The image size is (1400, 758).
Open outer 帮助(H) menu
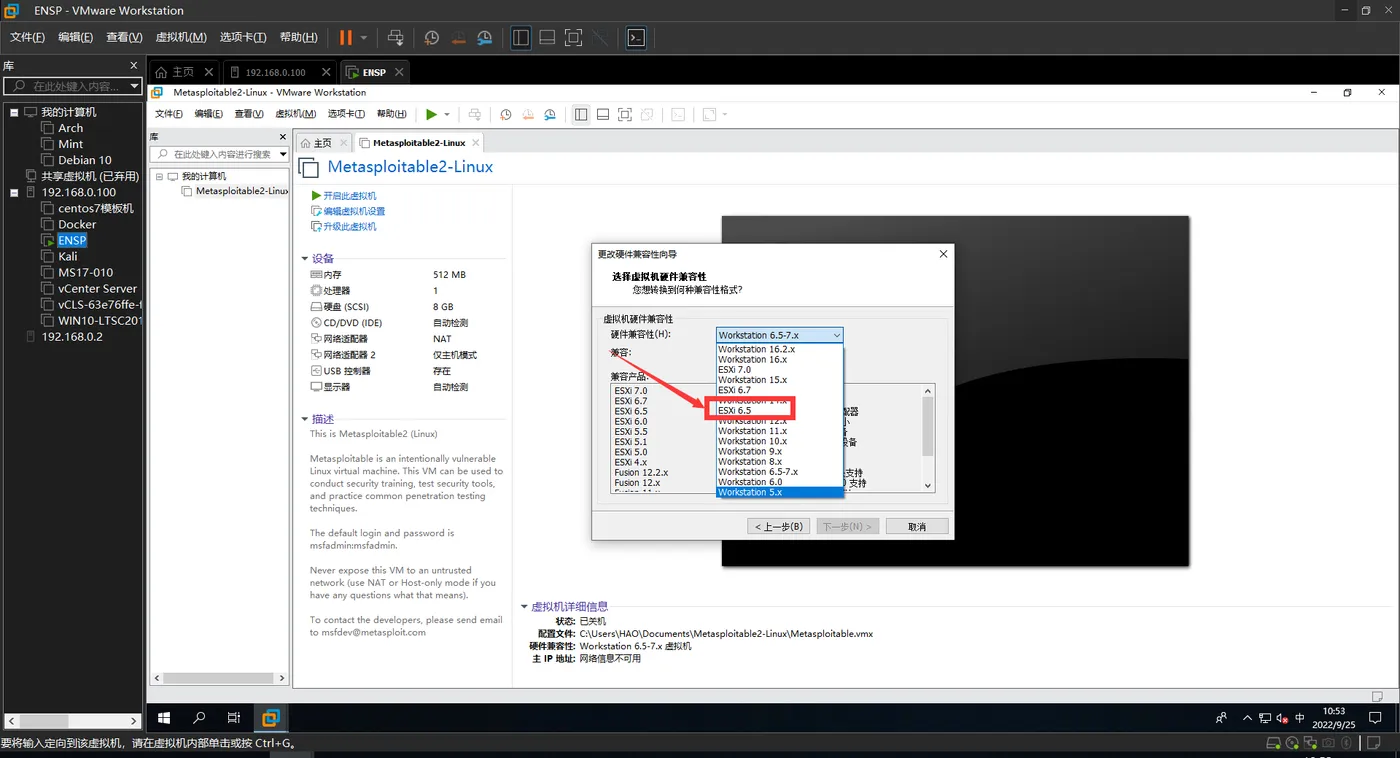click(x=299, y=38)
